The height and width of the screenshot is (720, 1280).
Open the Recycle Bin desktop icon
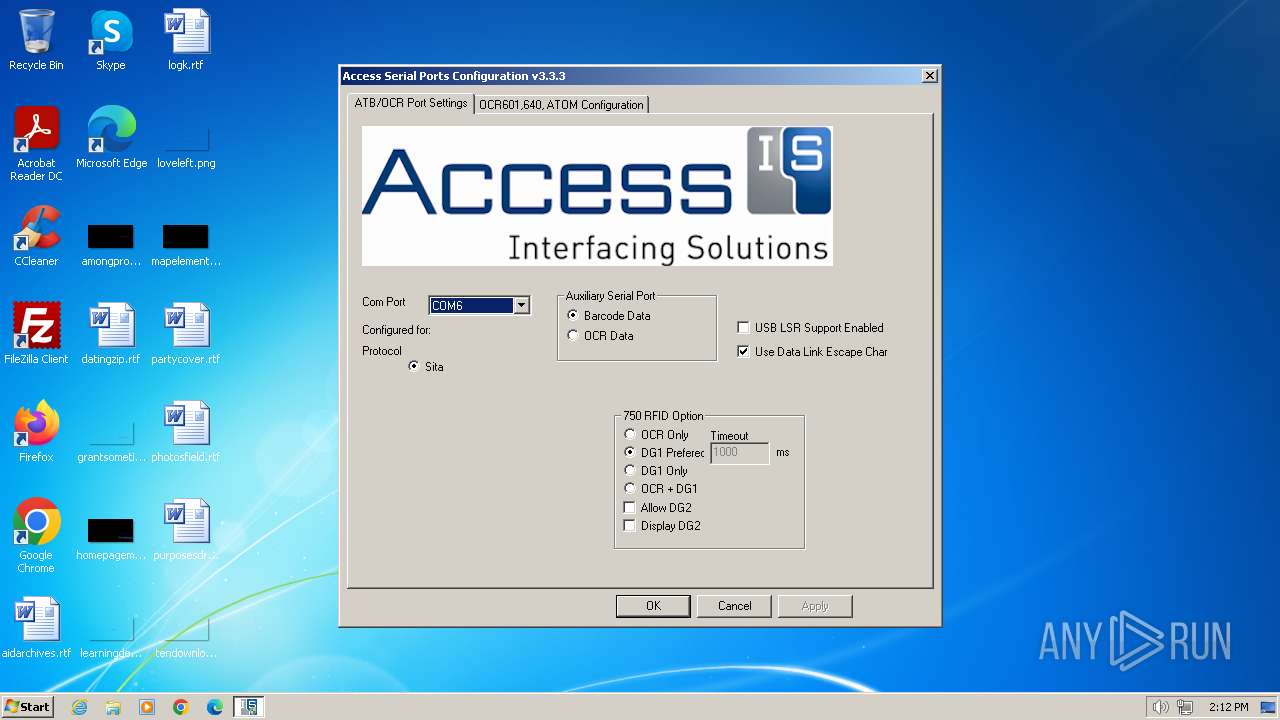click(x=36, y=40)
